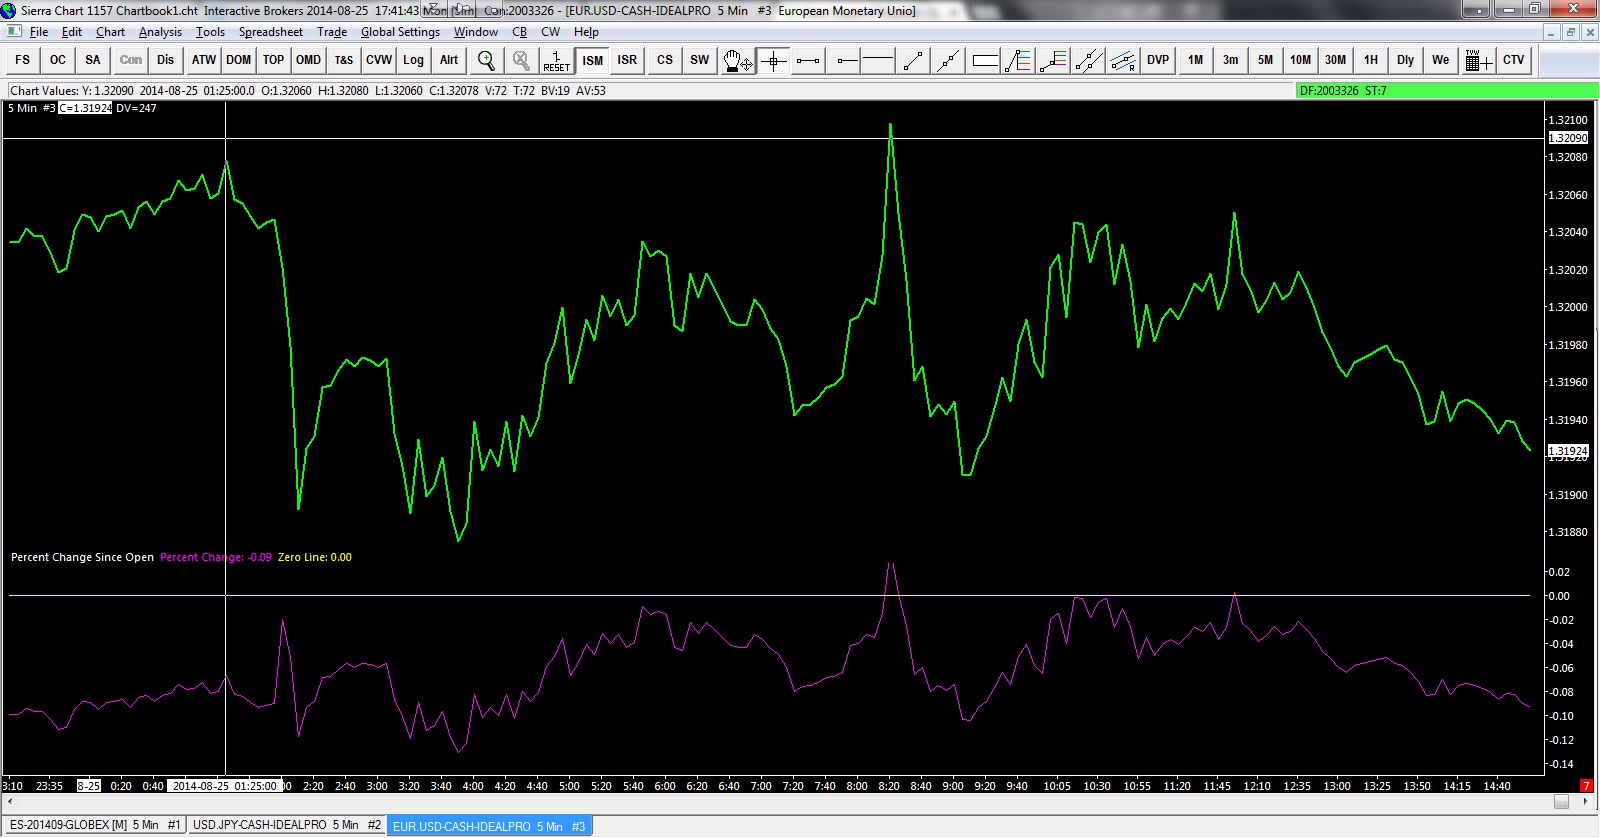This screenshot has height=838, width=1600.
Task: Open the Trade menu
Action: click(x=332, y=32)
